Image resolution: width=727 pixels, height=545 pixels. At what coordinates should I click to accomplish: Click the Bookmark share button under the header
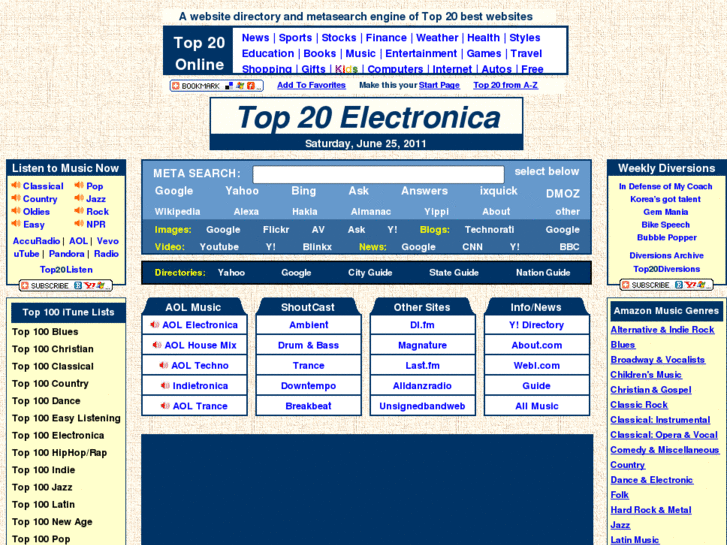(217, 86)
